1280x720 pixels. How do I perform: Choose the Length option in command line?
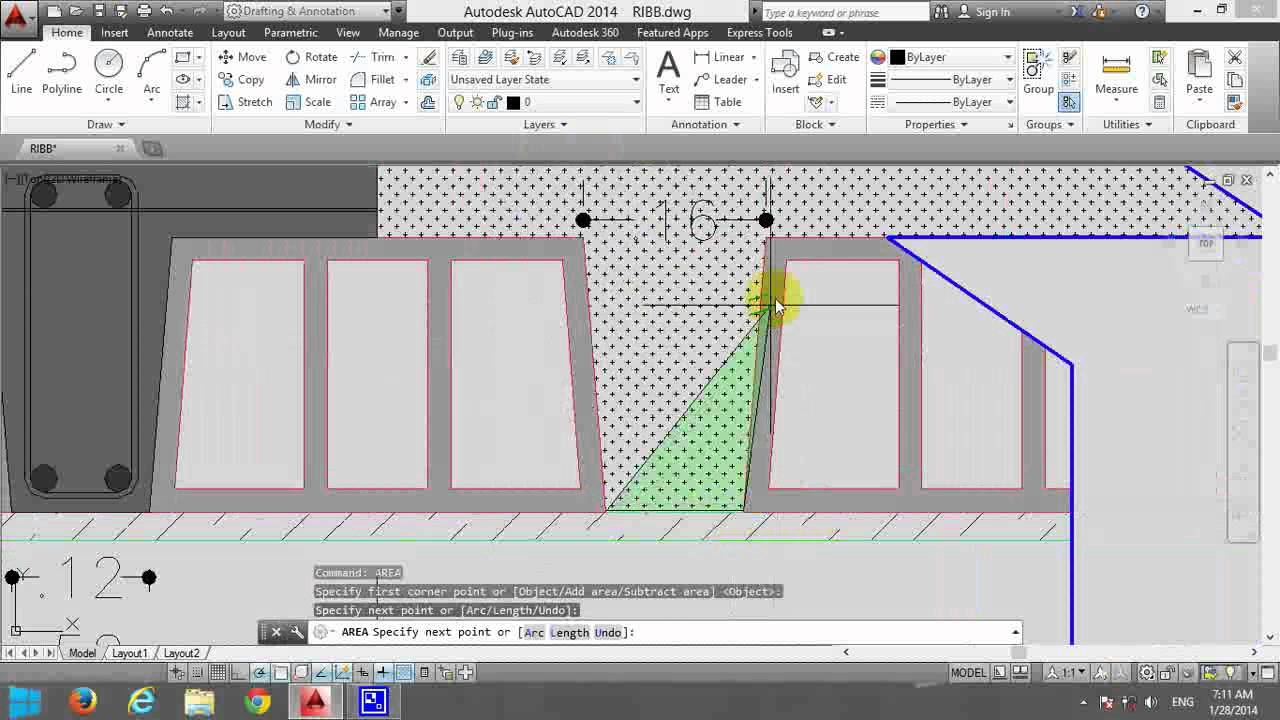pos(569,633)
